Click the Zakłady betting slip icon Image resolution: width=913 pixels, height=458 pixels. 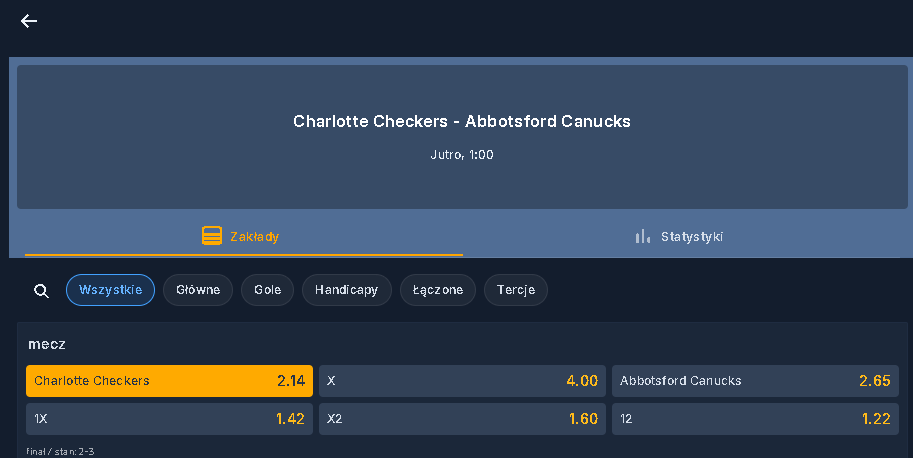tap(212, 236)
